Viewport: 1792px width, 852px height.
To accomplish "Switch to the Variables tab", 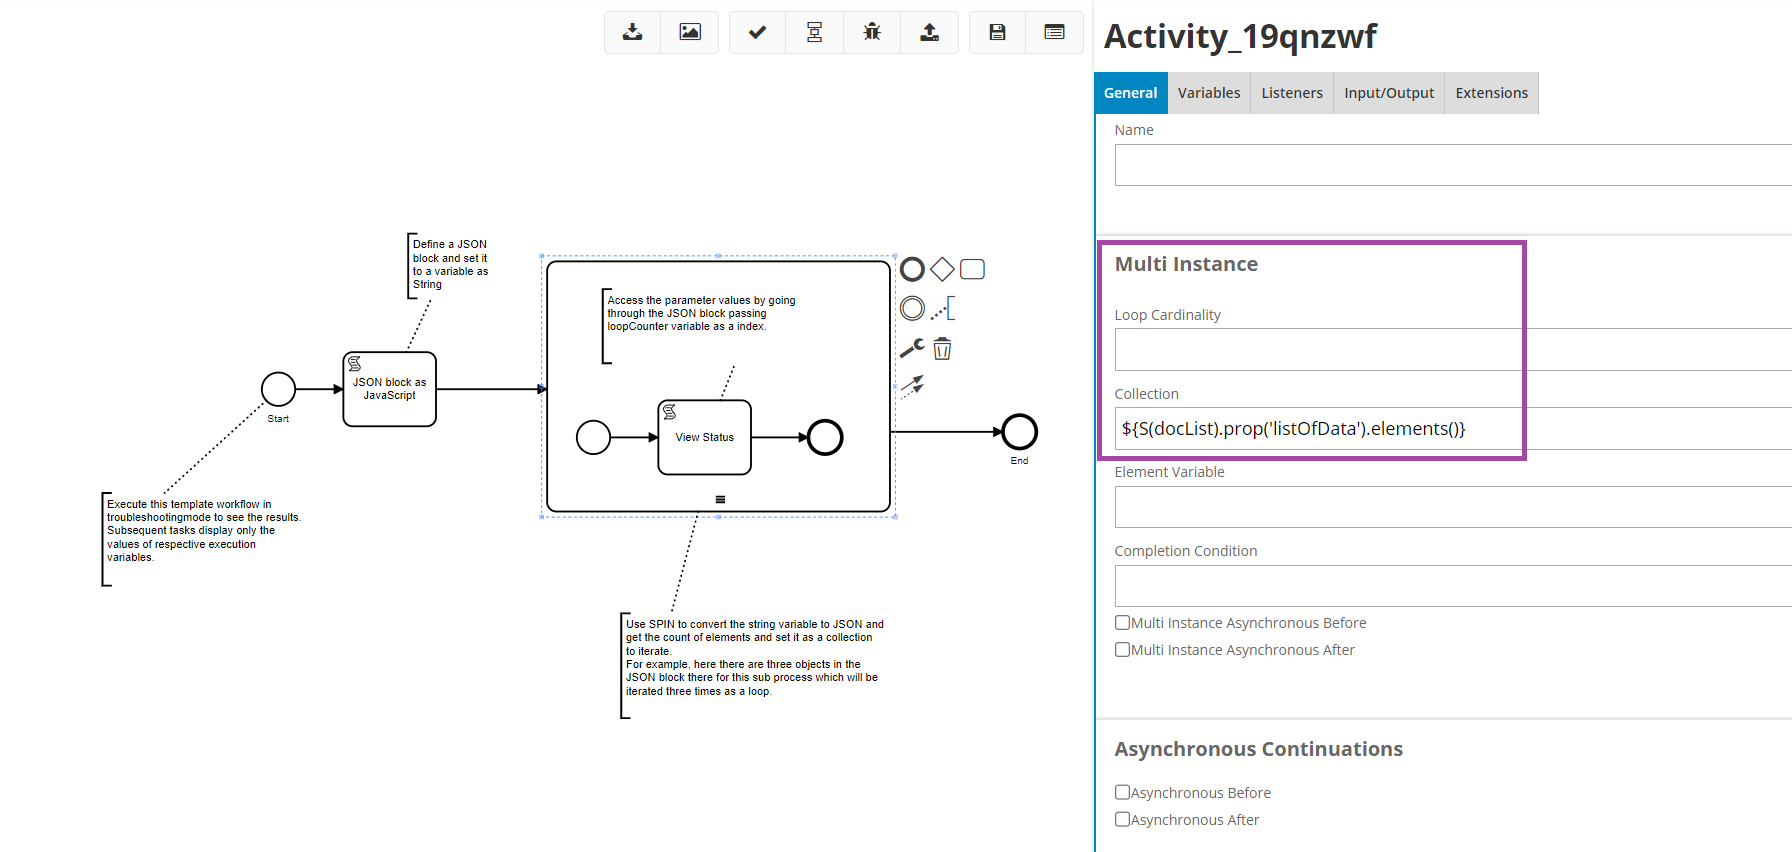I will point(1208,93).
